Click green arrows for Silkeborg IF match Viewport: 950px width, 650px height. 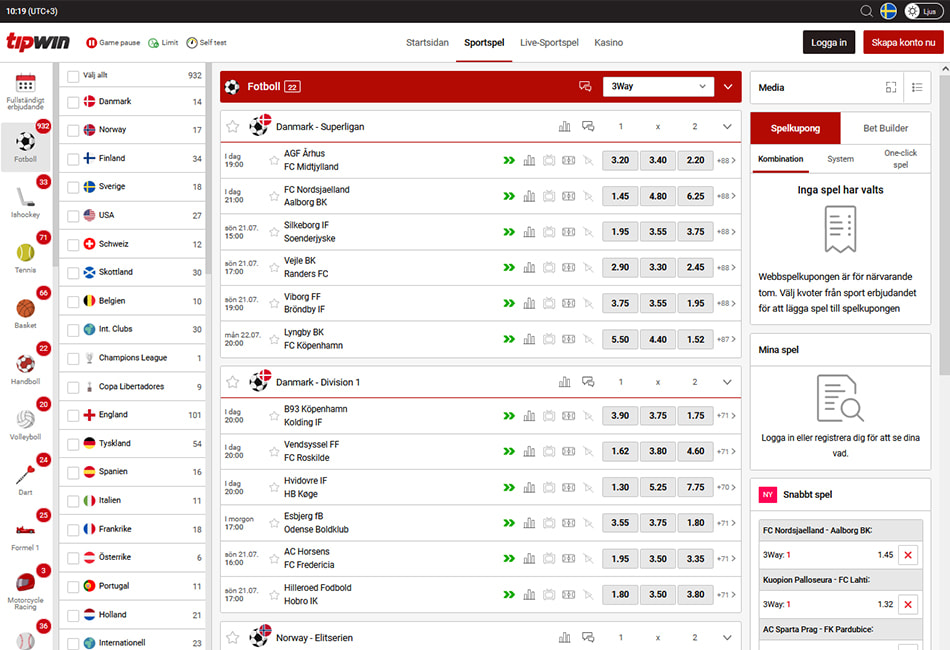(x=509, y=232)
